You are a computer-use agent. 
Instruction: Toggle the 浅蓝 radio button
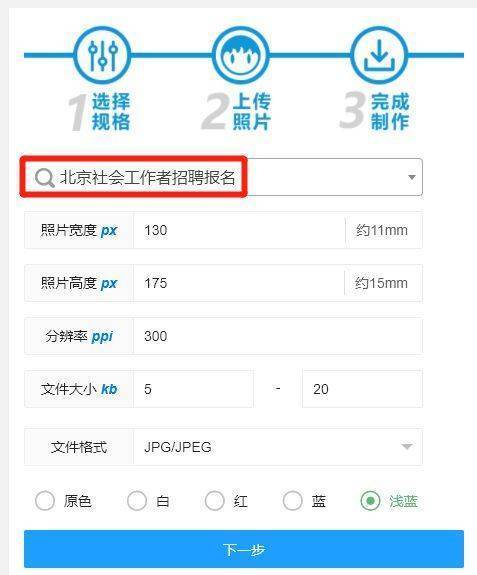(x=370, y=501)
